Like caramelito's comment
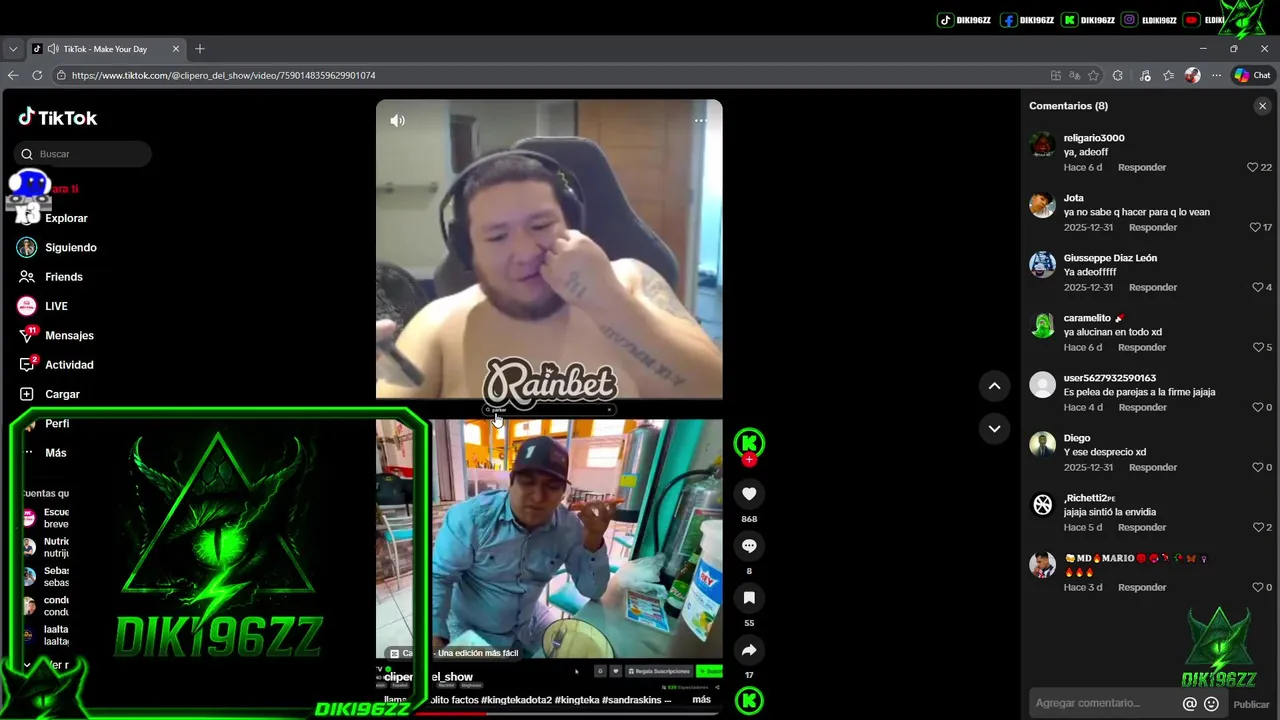Screen dimensions: 1280x720 coord(1258,347)
